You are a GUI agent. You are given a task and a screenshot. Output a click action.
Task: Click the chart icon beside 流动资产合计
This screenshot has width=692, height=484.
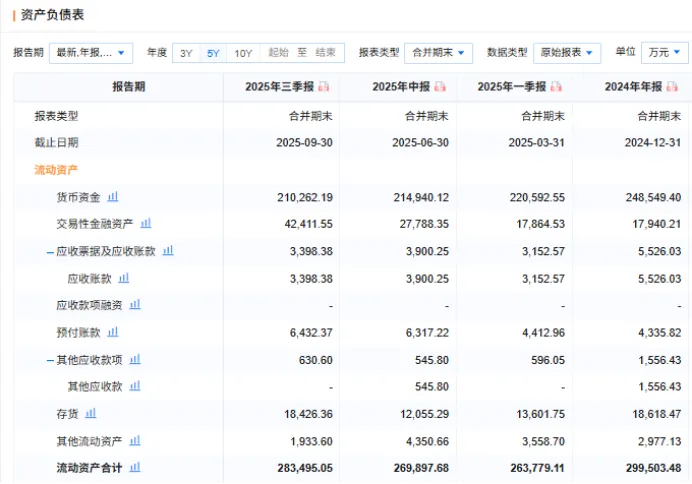point(134,466)
